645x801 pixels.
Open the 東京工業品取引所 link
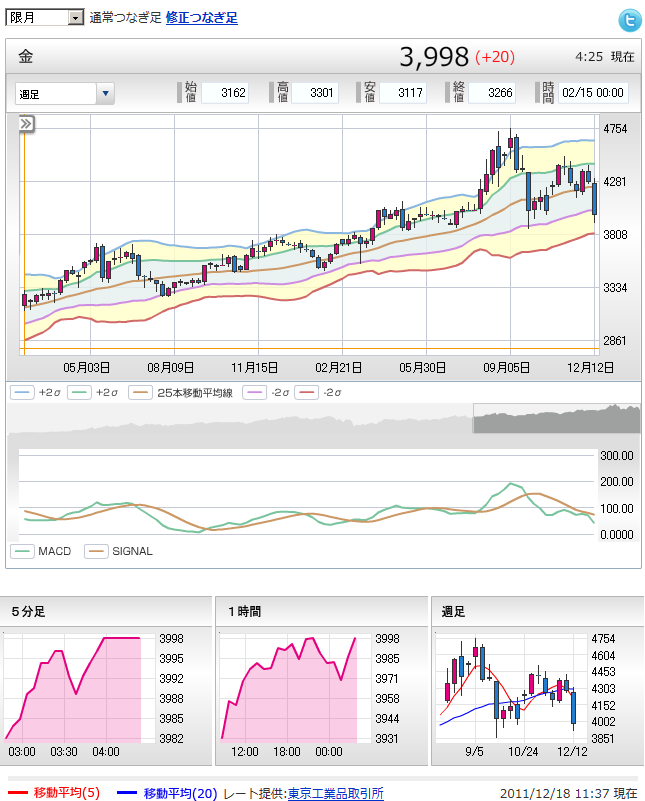coord(335,792)
